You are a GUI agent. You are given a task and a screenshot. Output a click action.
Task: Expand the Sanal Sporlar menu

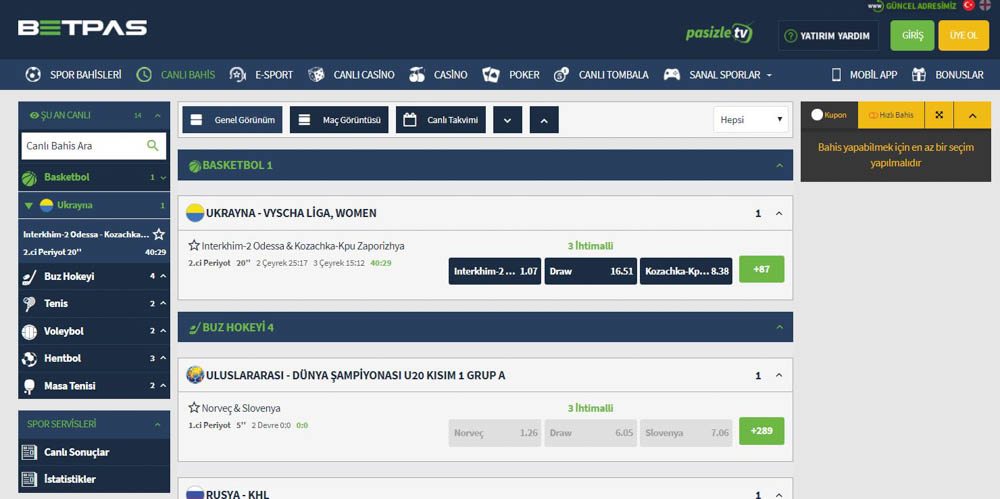(717, 75)
